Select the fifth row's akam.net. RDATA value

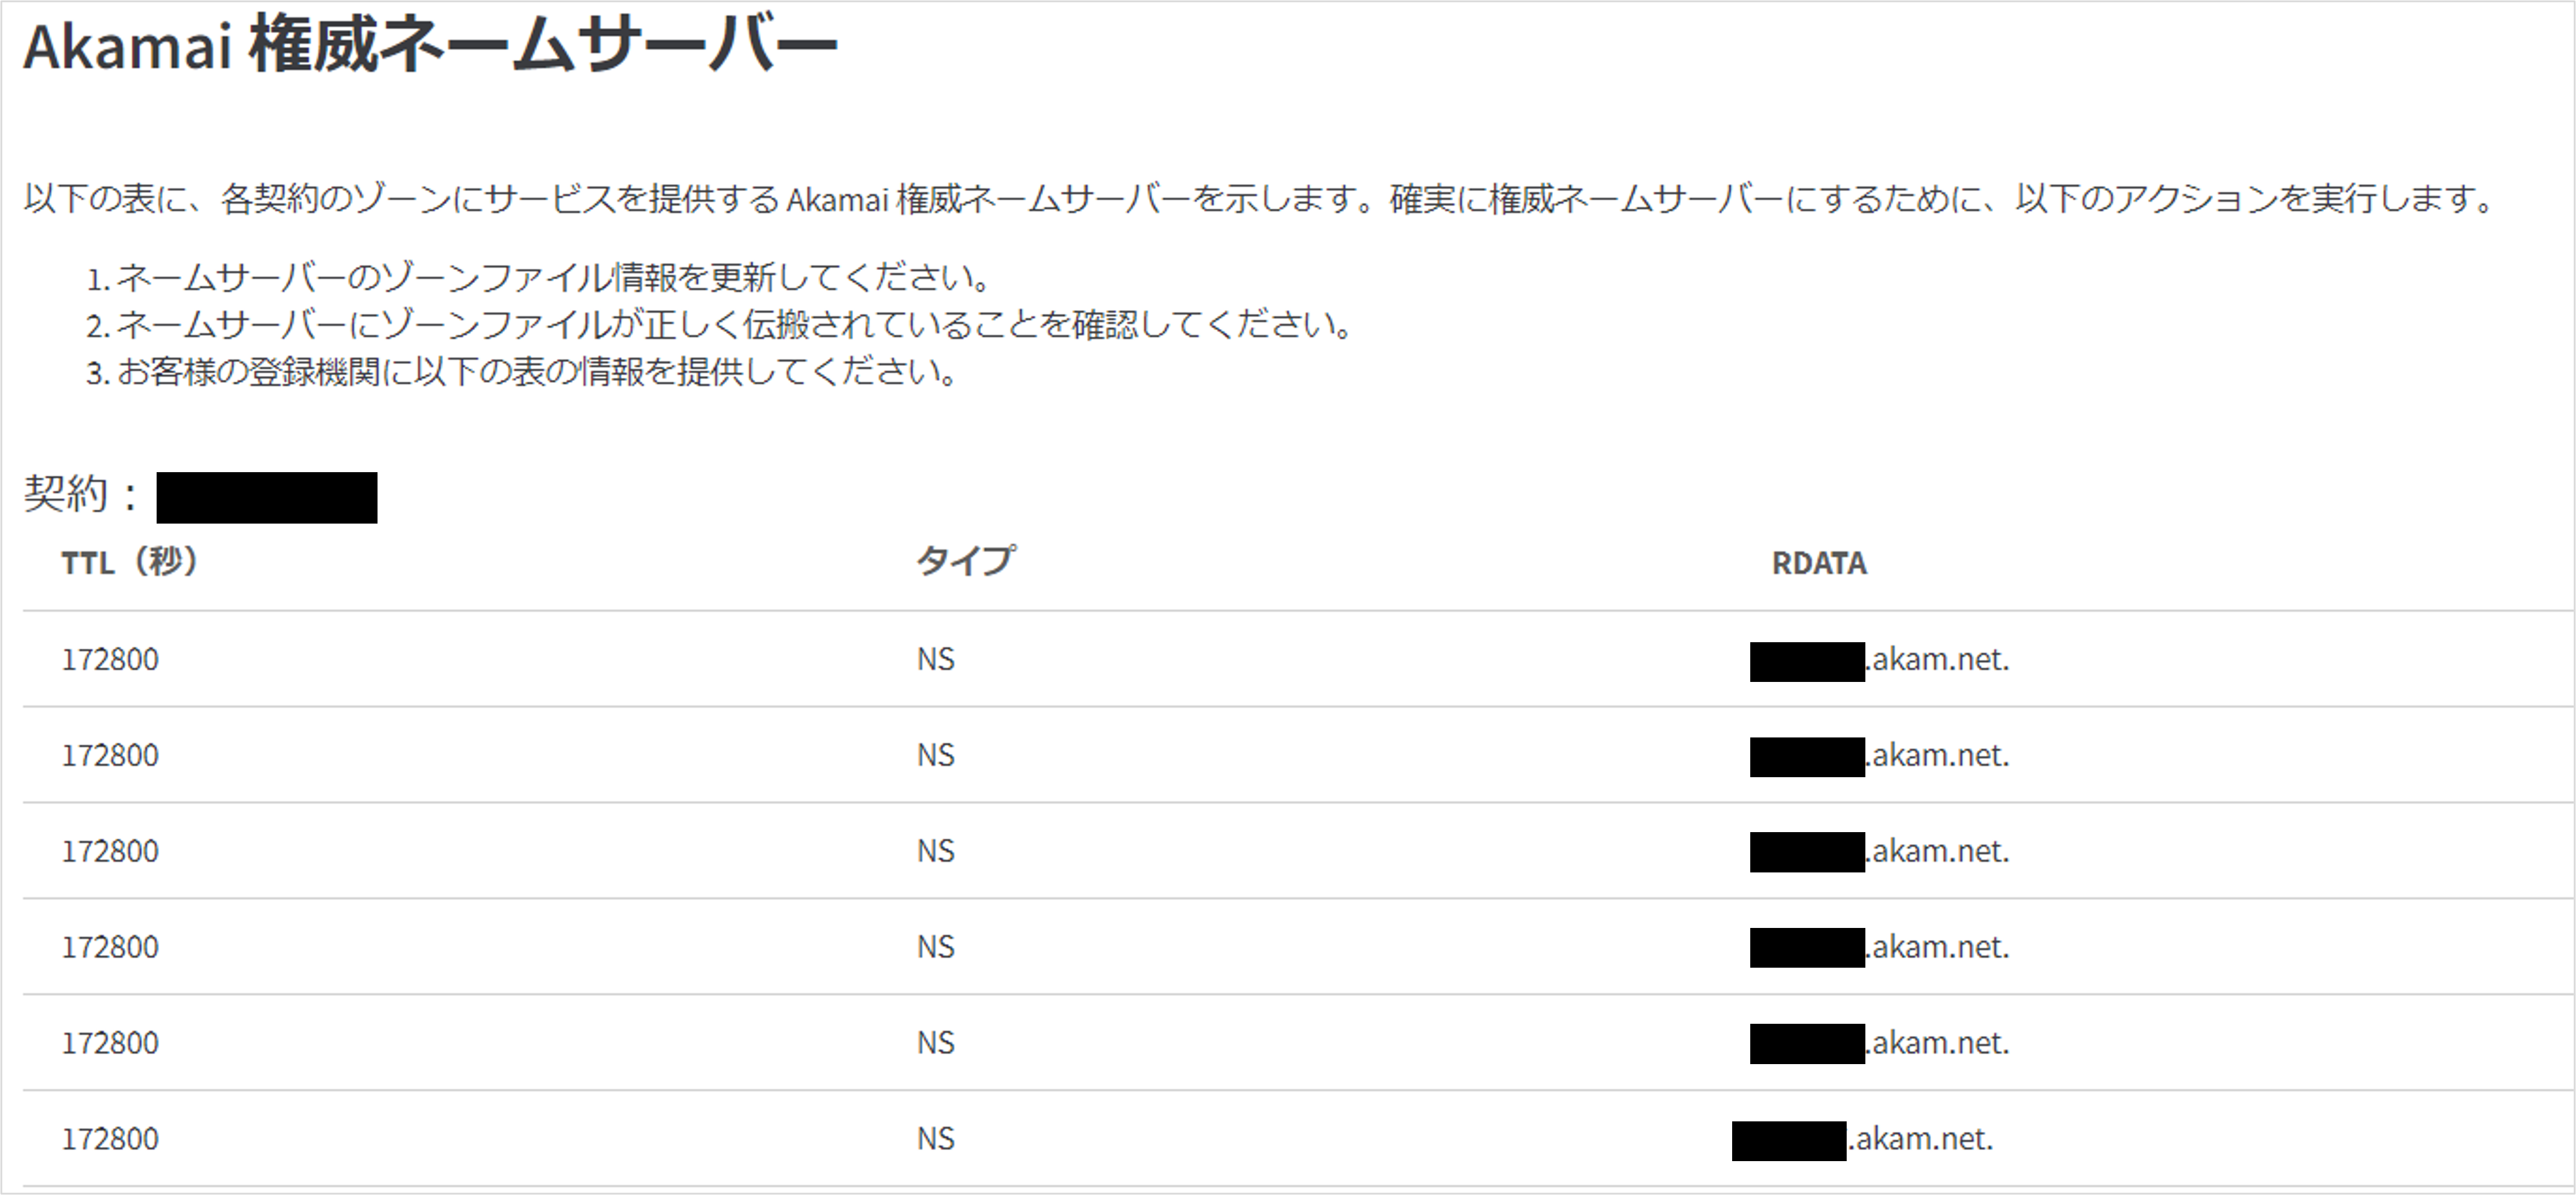coord(1880,1044)
